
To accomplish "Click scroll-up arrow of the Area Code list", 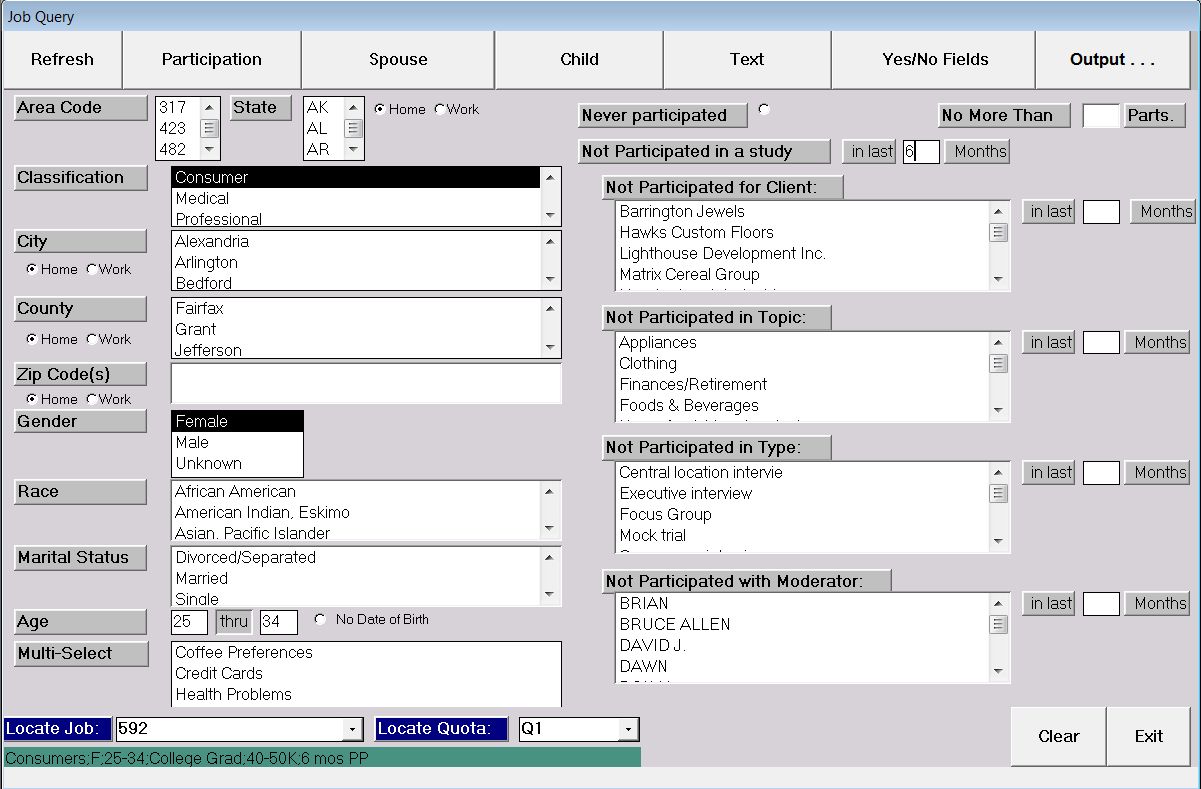I will coord(209,108).
